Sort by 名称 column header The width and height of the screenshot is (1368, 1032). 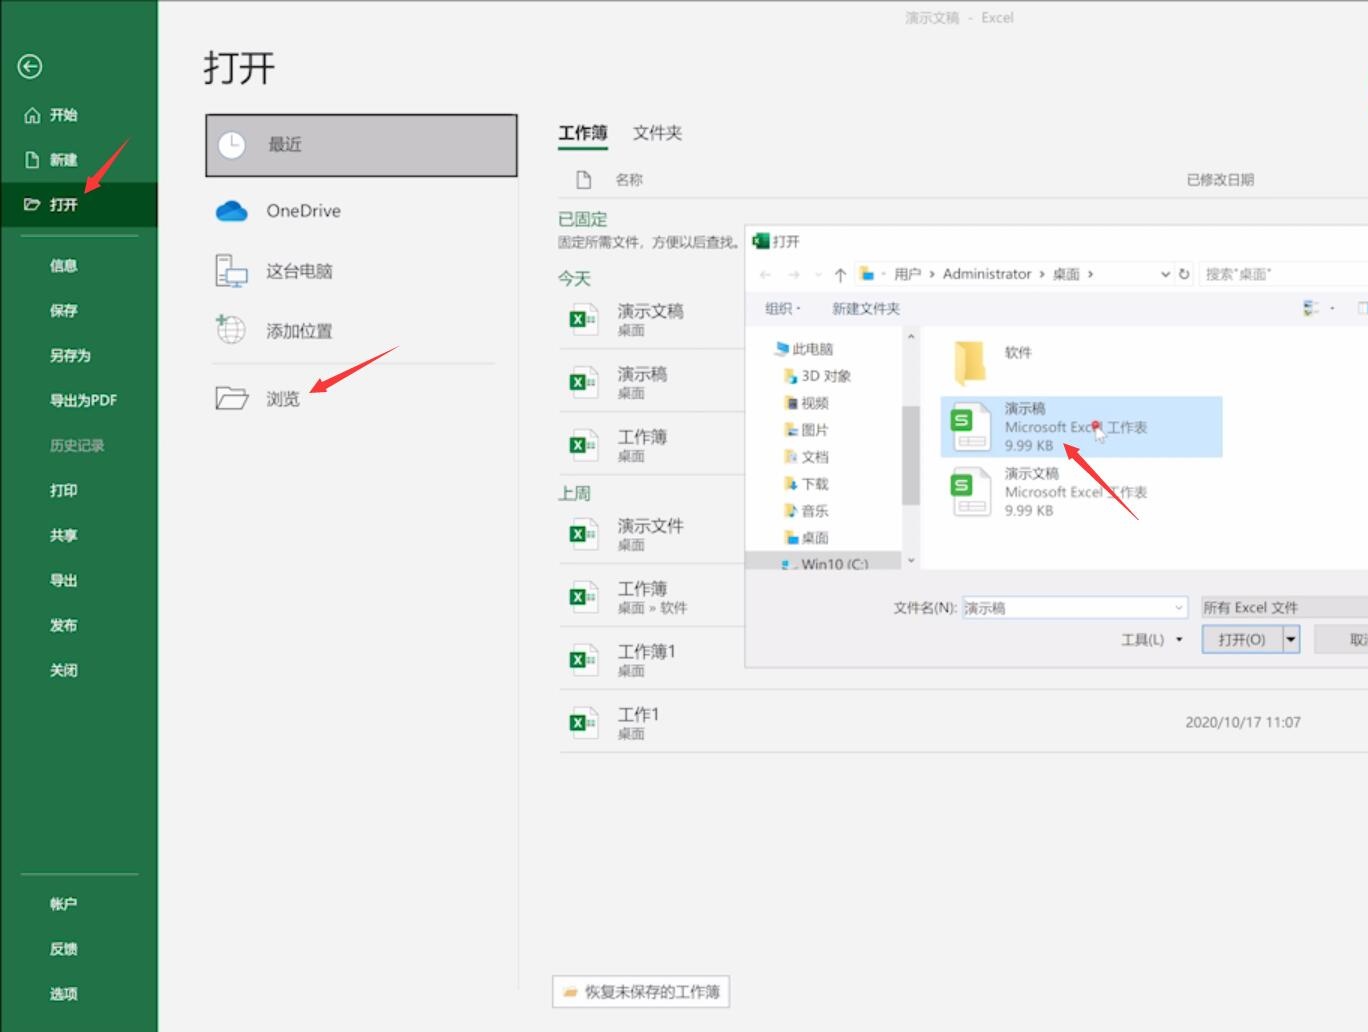point(628,180)
